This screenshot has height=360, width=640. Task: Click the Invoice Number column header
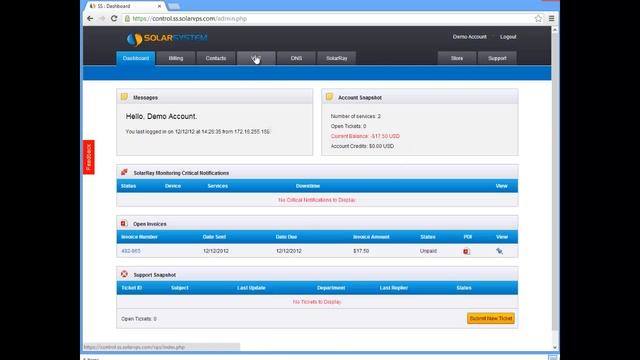tap(139, 237)
